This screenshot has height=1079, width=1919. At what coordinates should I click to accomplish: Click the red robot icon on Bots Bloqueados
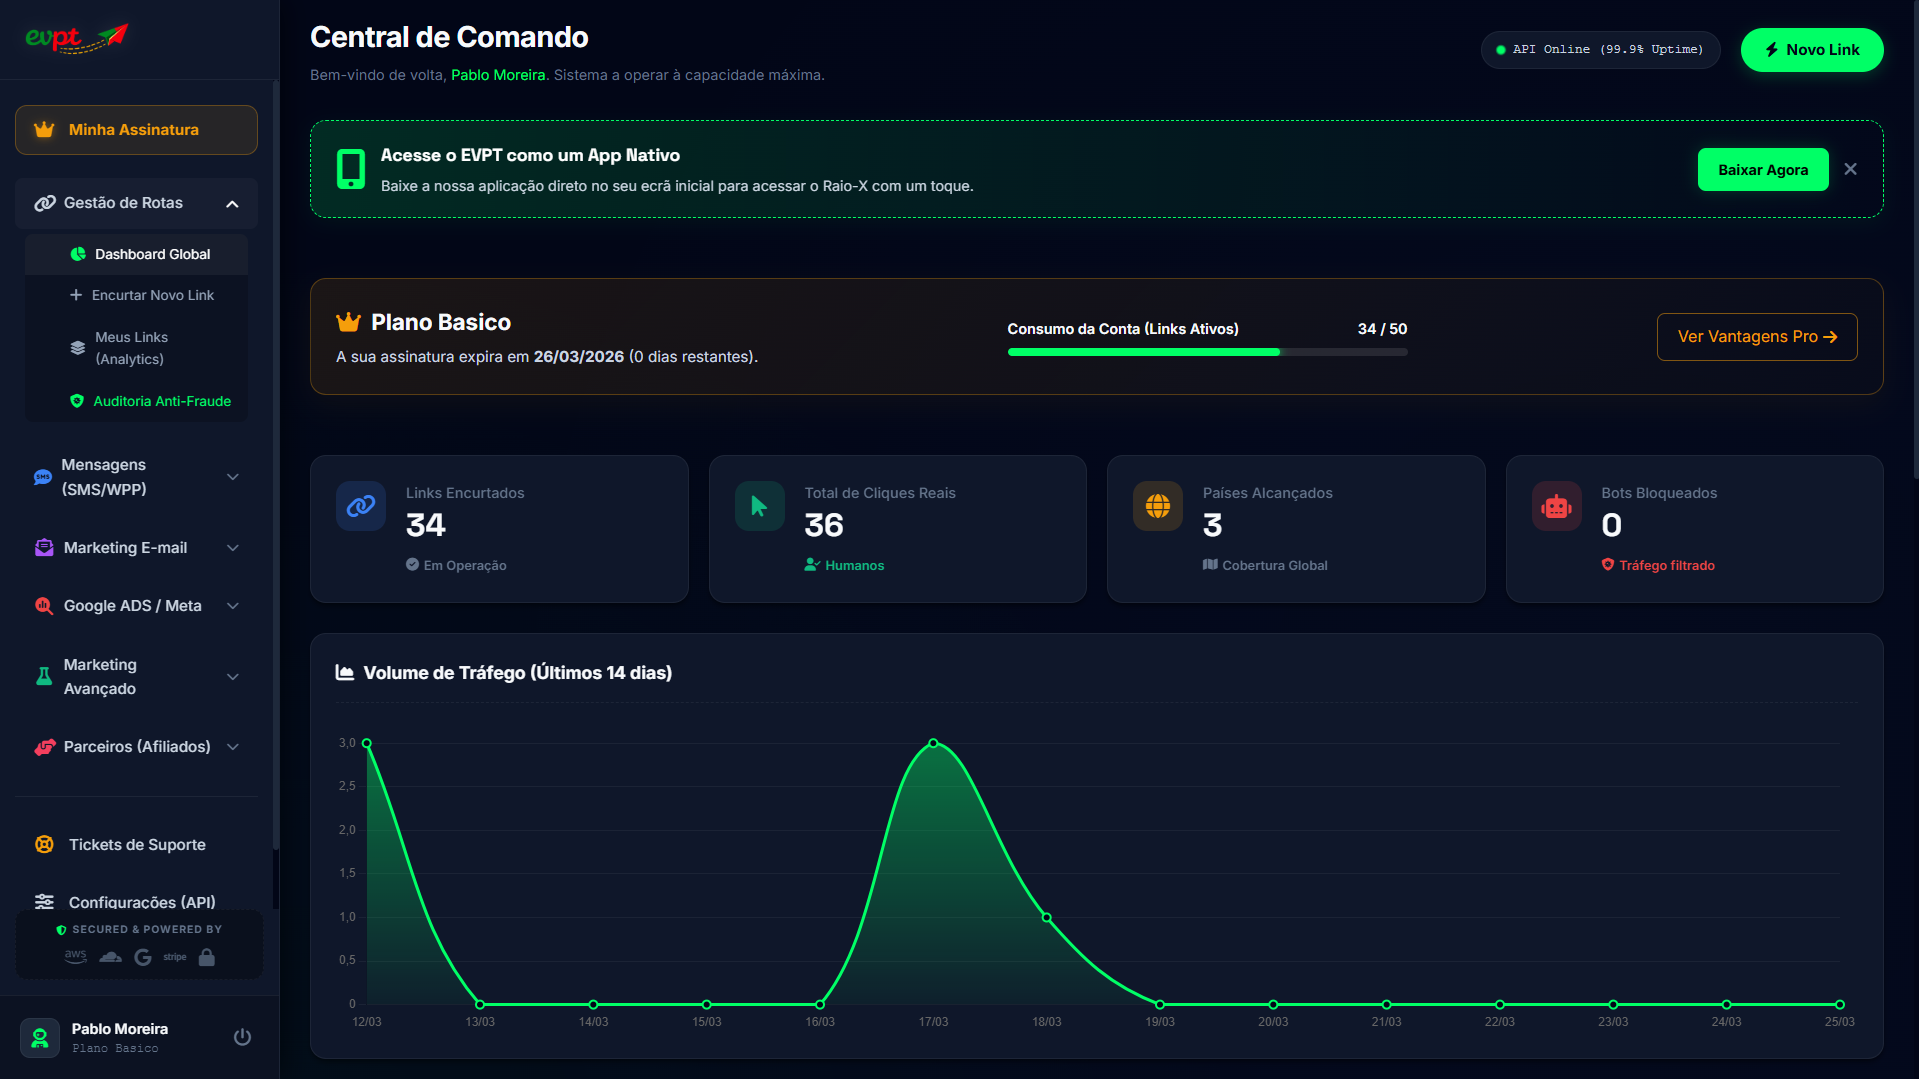coord(1556,506)
